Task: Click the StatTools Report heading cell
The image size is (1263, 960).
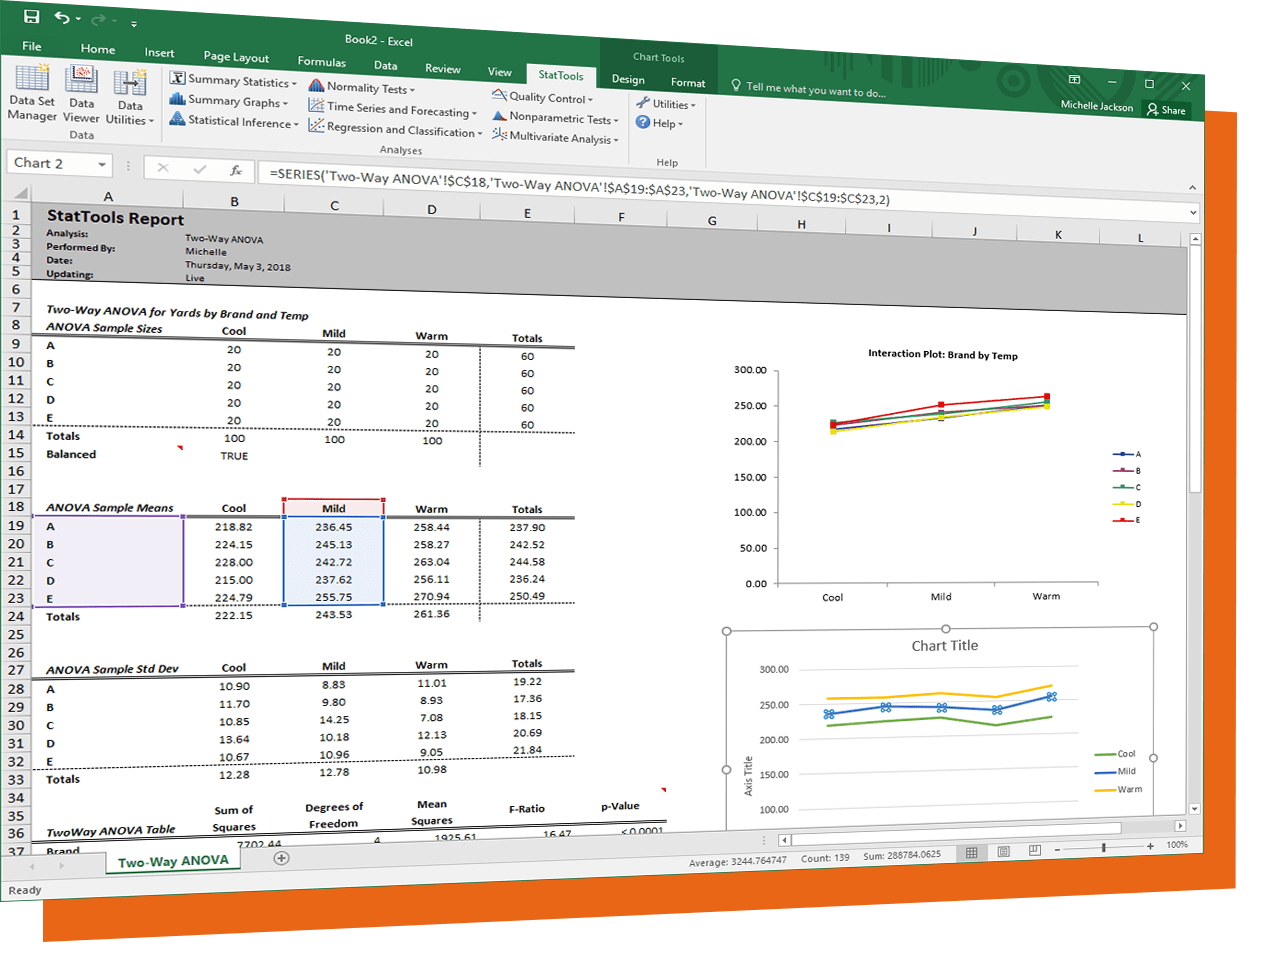Action: point(115,217)
